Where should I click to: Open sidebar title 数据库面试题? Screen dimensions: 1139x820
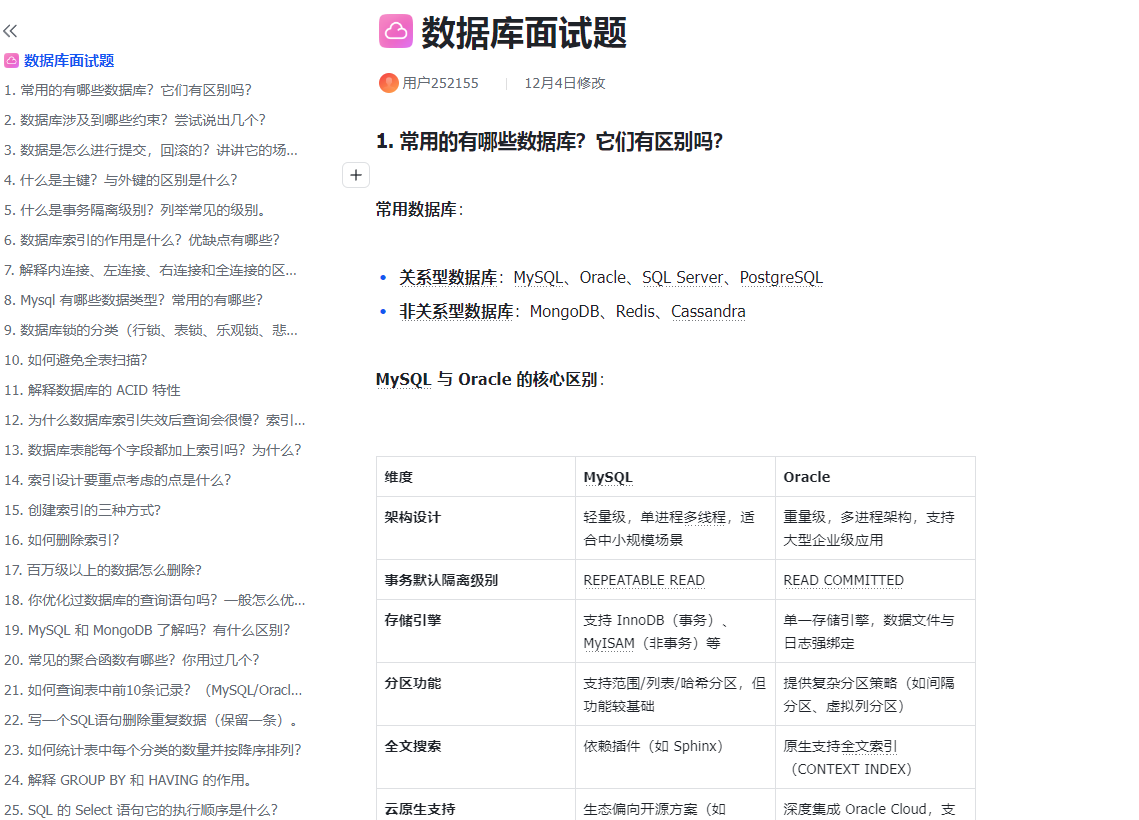pyautogui.click(x=69, y=60)
